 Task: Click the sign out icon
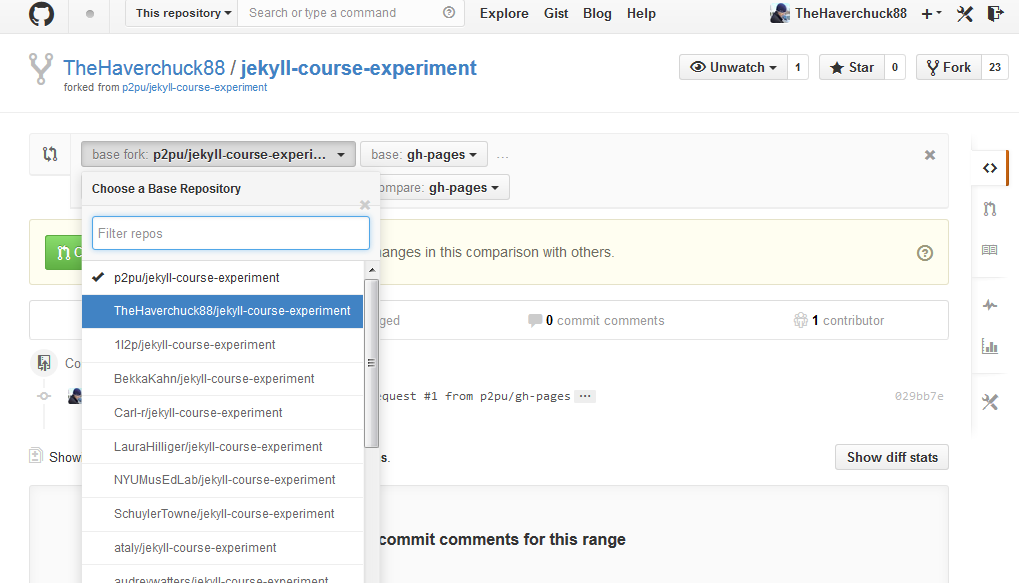(x=996, y=13)
